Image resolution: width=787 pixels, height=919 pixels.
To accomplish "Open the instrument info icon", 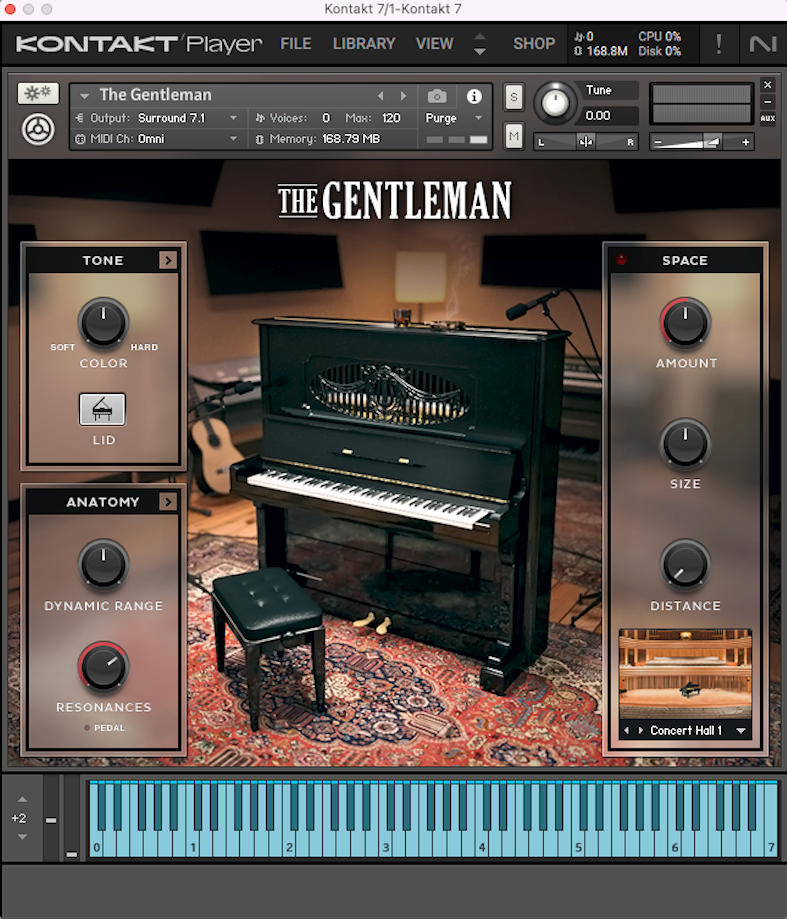I will tap(474, 96).
